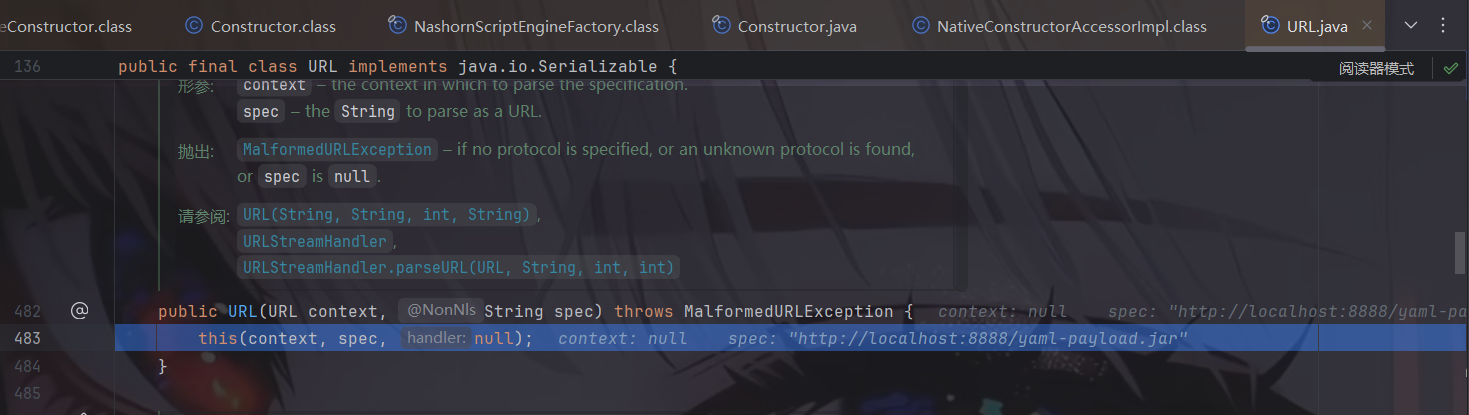This screenshot has height=415, width=1469.
Task: Click line number 483 in the gutter
Action: 28,339
